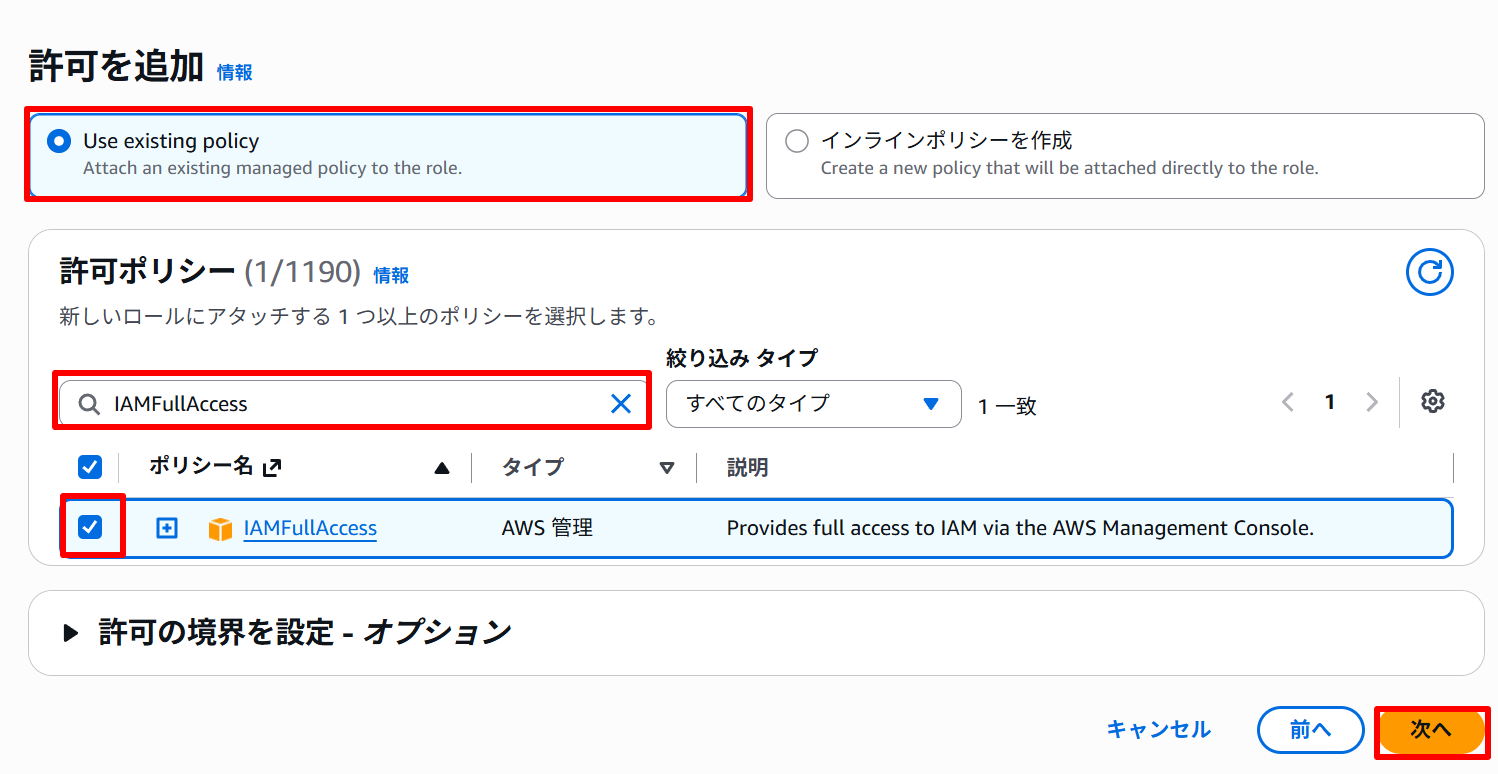
Task: Proceed with the 次へ button
Action: pos(1431,730)
